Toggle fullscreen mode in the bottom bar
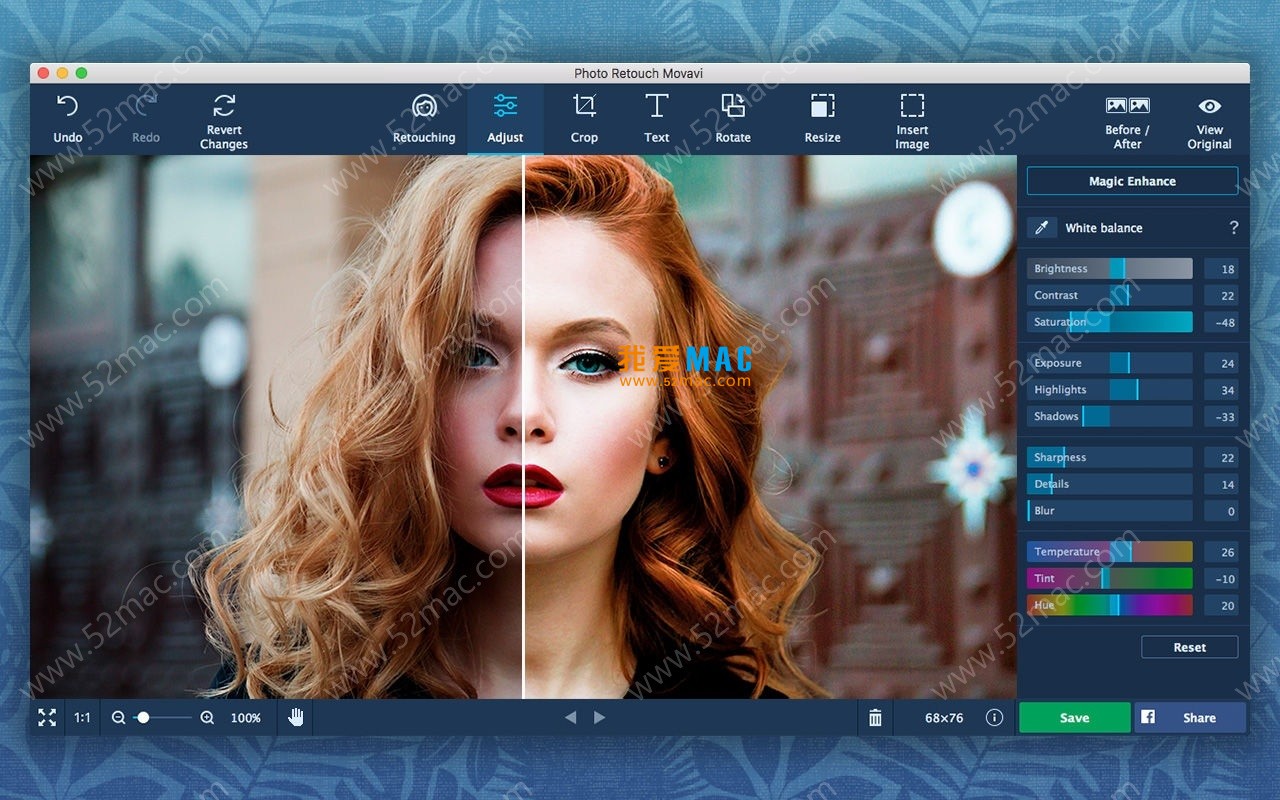 [x=47, y=718]
